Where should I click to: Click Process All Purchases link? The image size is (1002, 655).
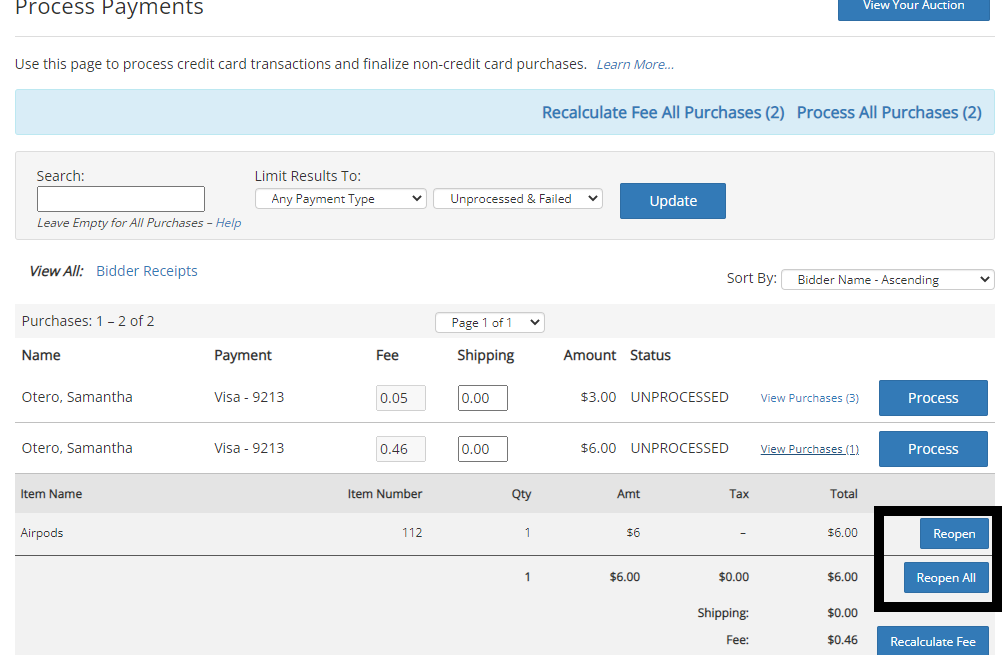coord(888,113)
